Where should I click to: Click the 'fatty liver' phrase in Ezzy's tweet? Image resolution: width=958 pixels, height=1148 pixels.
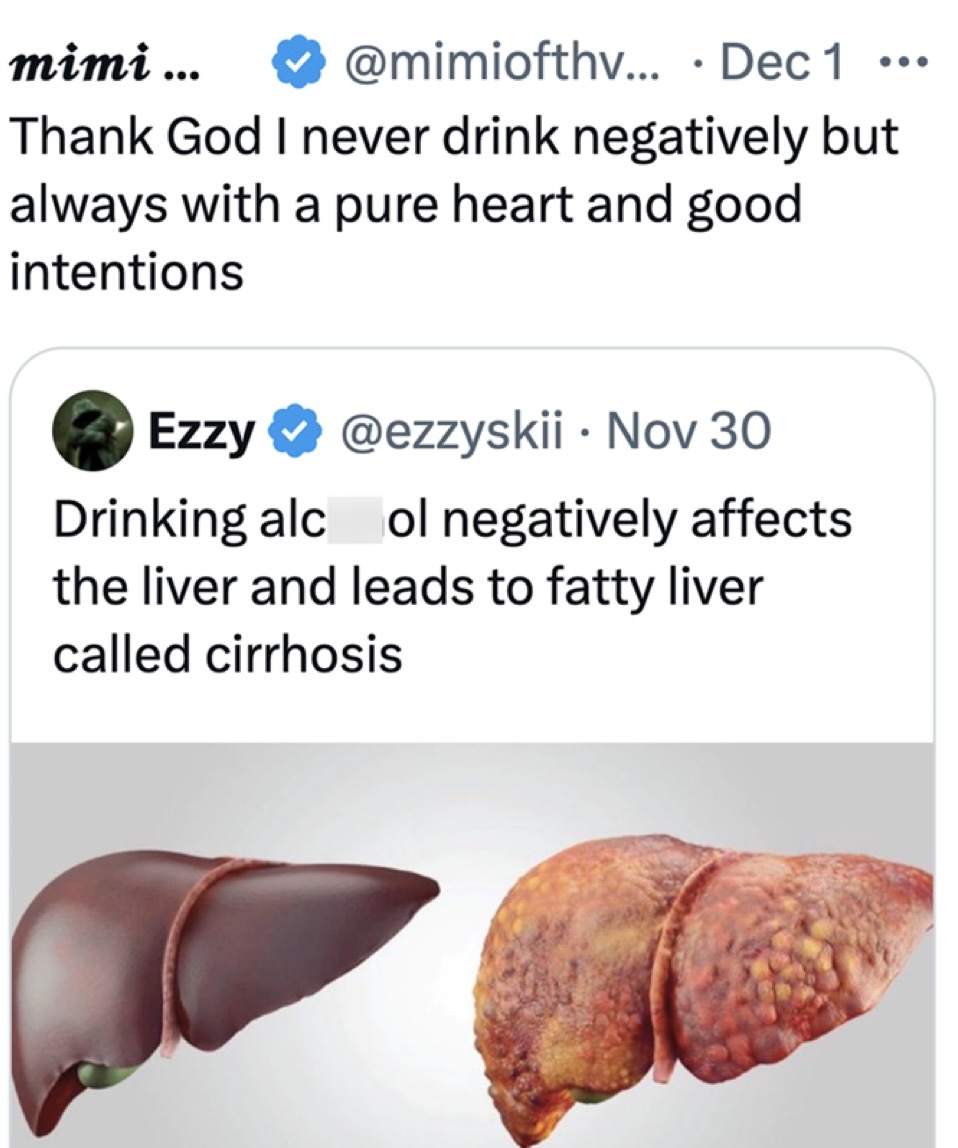(655, 587)
